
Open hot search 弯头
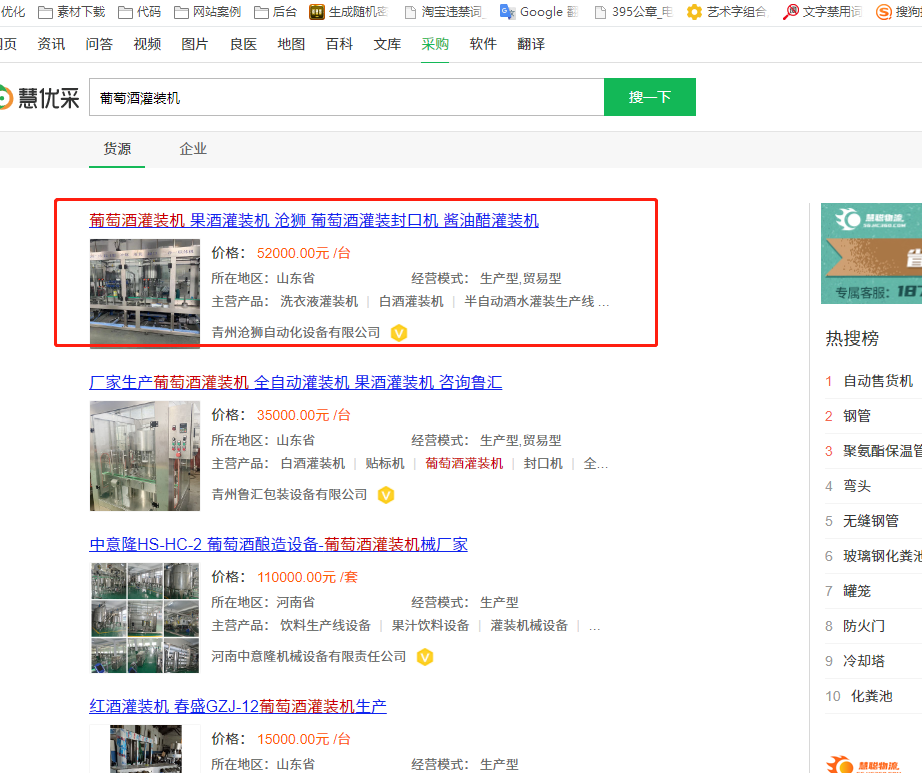coord(857,486)
